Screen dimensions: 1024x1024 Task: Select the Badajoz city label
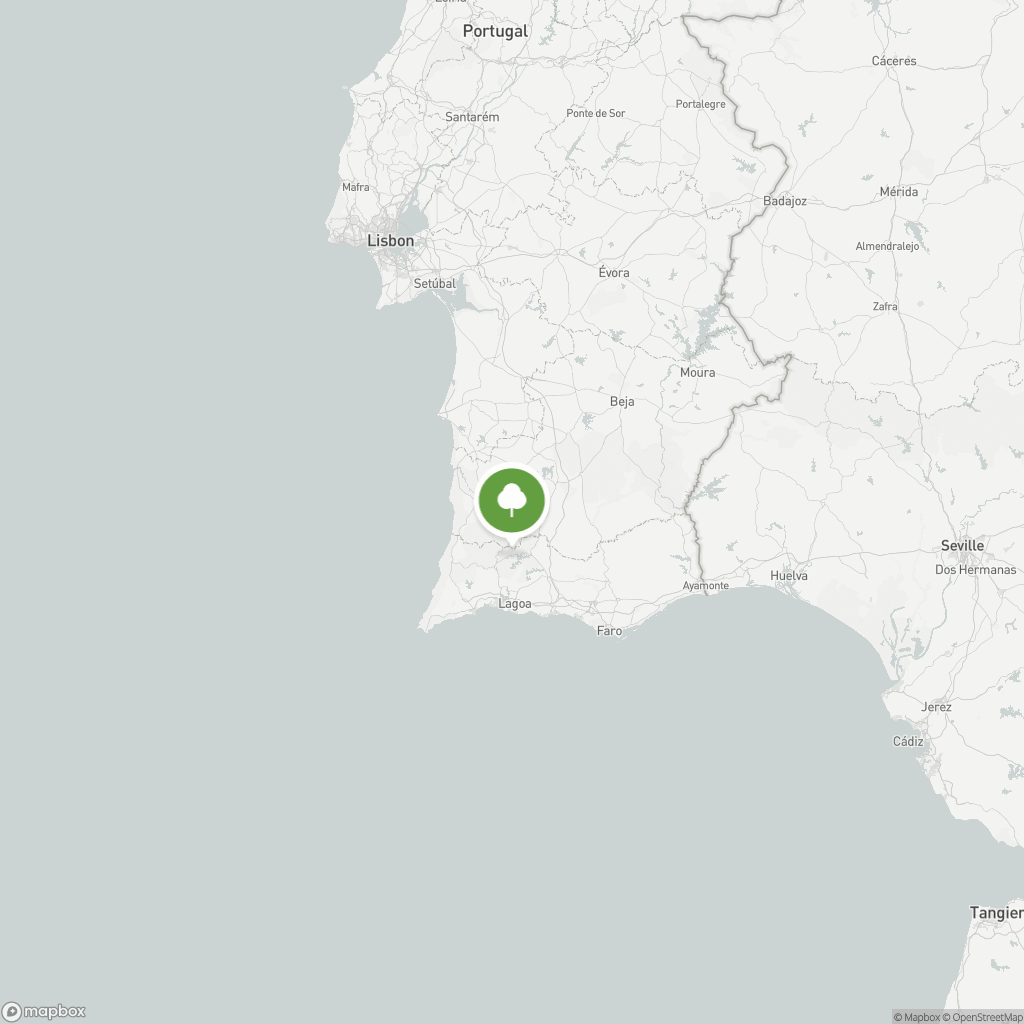click(x=784, y=201)
